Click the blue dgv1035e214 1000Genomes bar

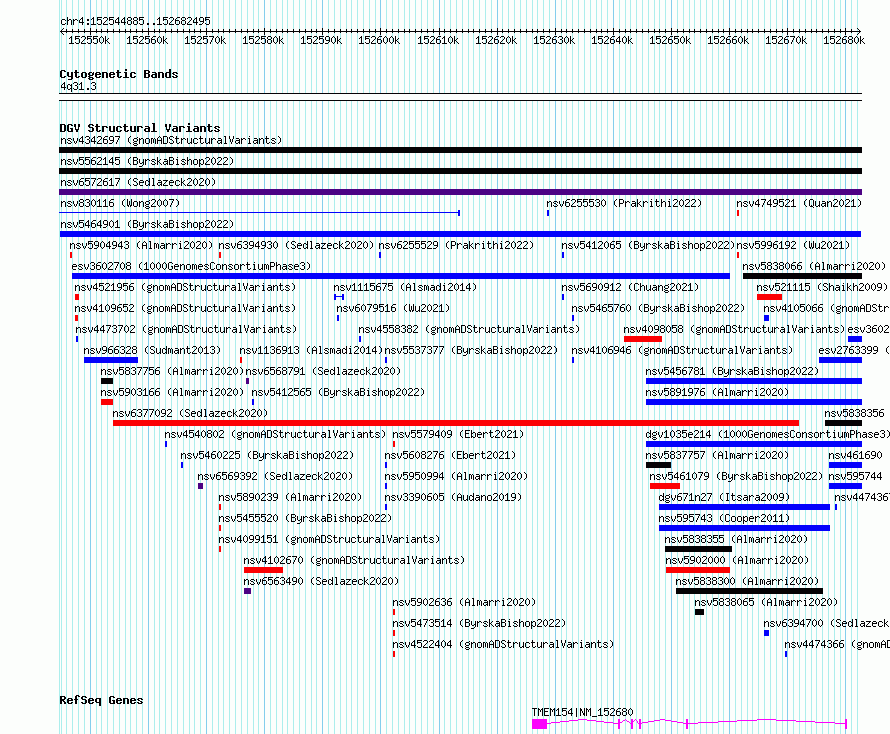point(754,444)
